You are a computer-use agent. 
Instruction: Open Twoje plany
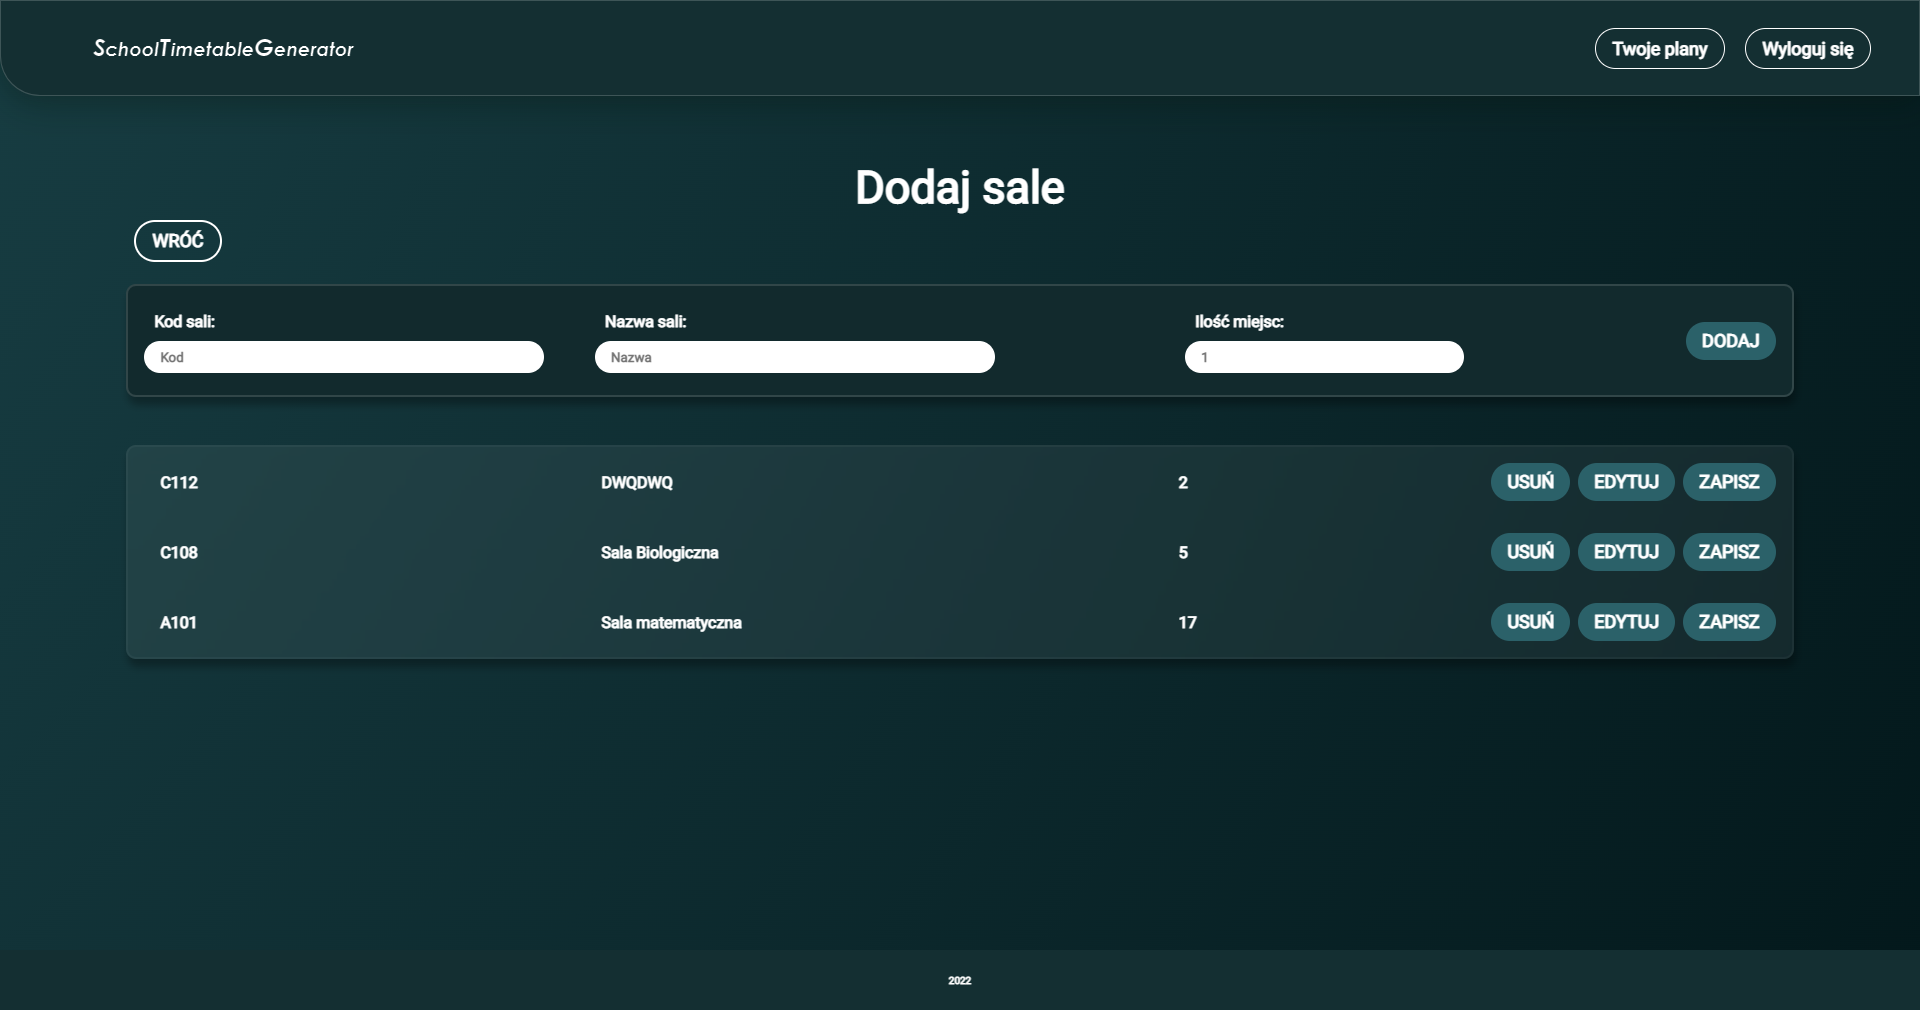[1659, 48]
